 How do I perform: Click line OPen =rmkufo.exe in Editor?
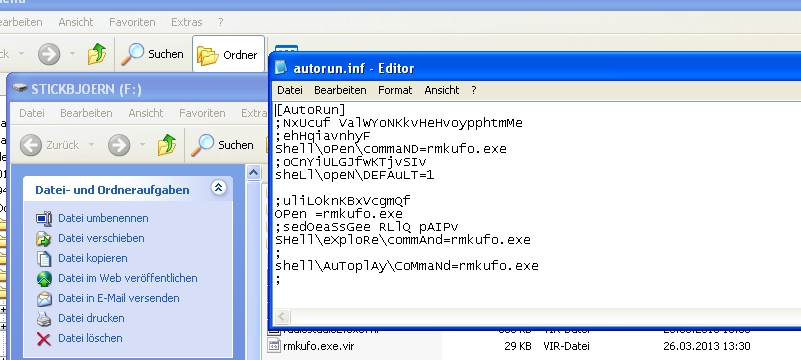[339, 214]
